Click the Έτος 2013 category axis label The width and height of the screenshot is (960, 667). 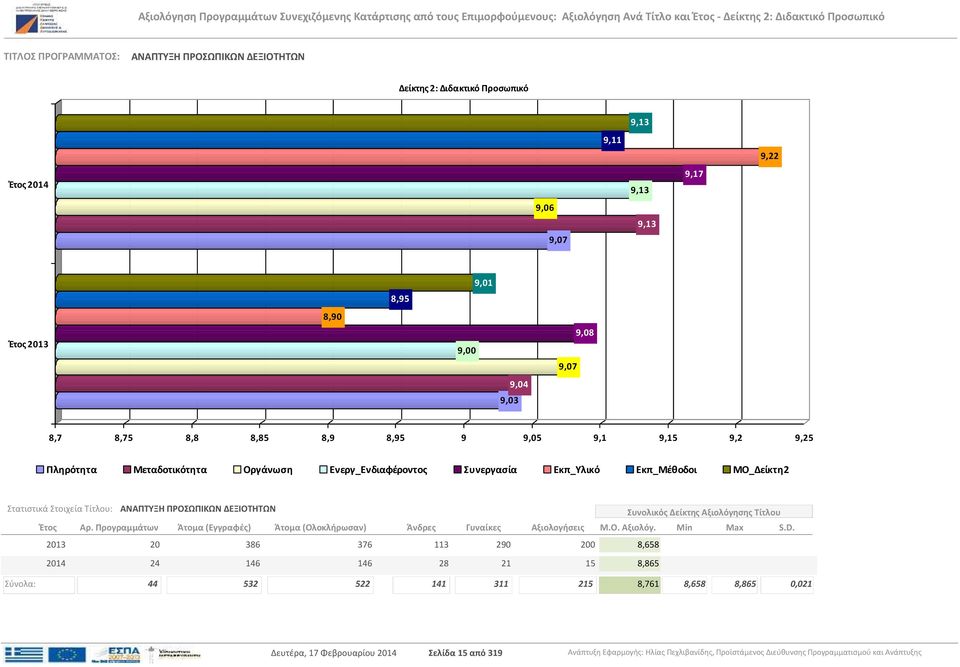click(x=28, y=344)
